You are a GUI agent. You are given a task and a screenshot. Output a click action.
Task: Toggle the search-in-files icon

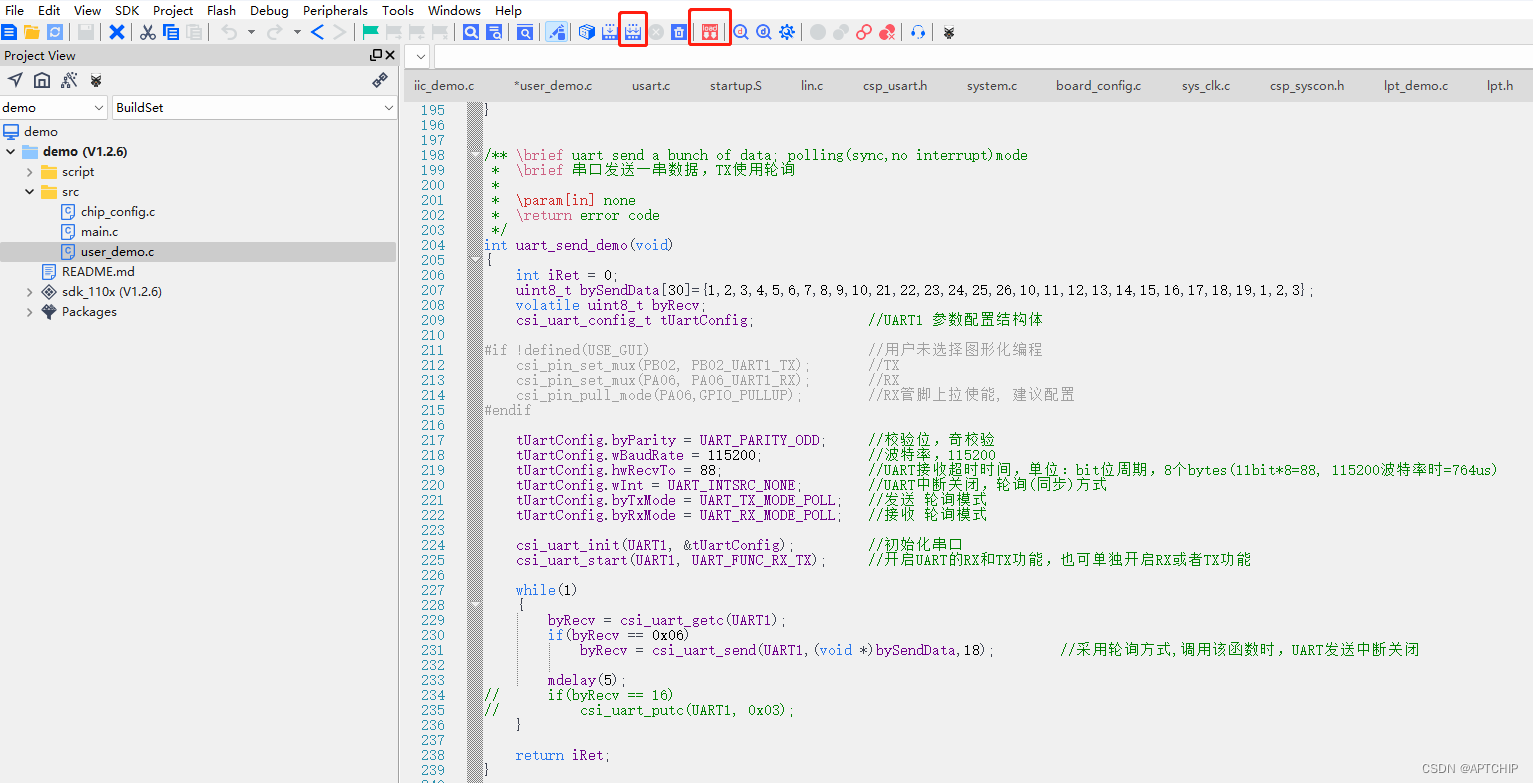494,31
